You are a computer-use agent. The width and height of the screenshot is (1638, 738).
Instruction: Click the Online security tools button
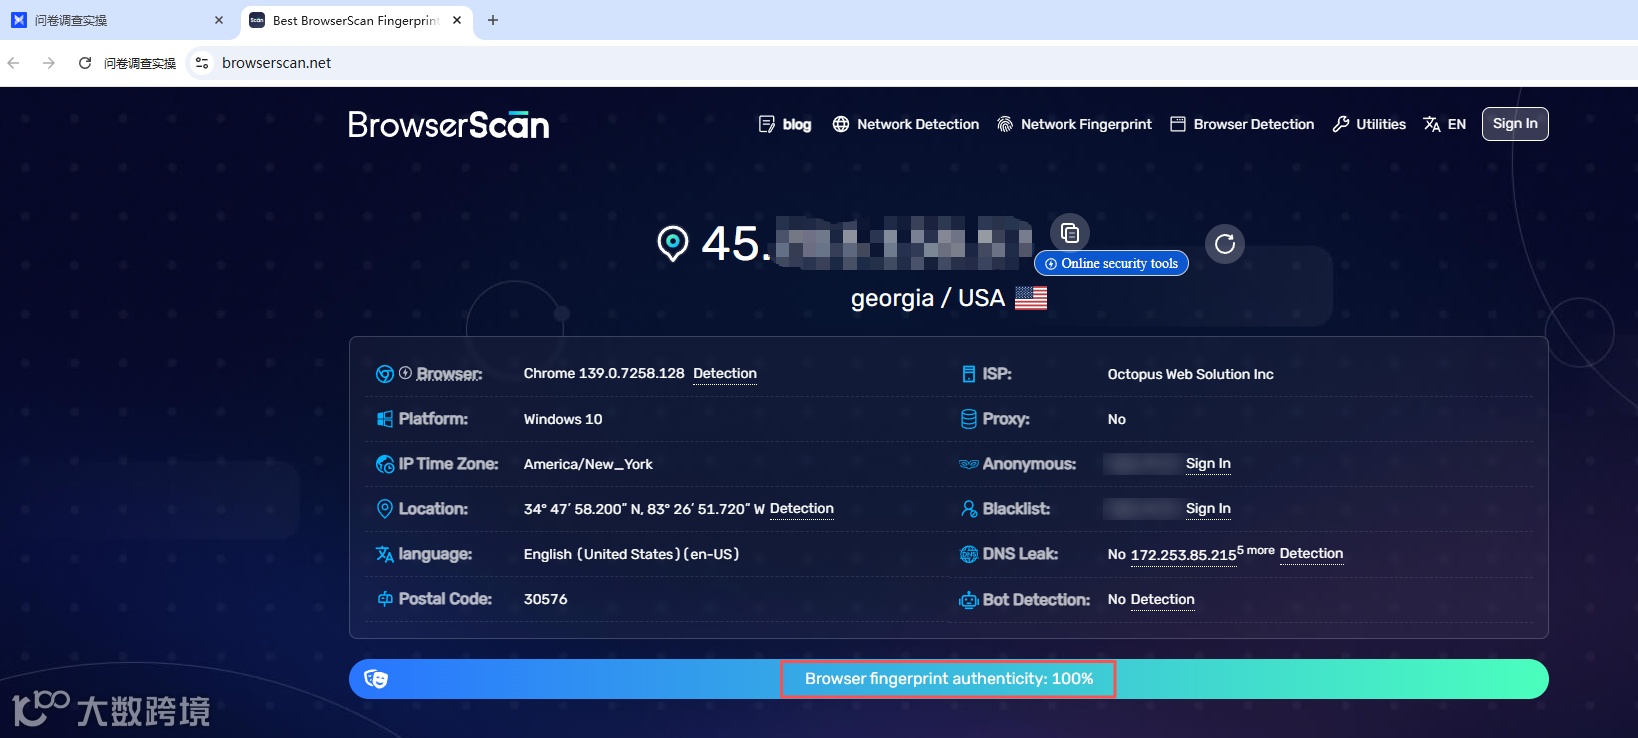pyautogui.click(x=1111, y=263)
